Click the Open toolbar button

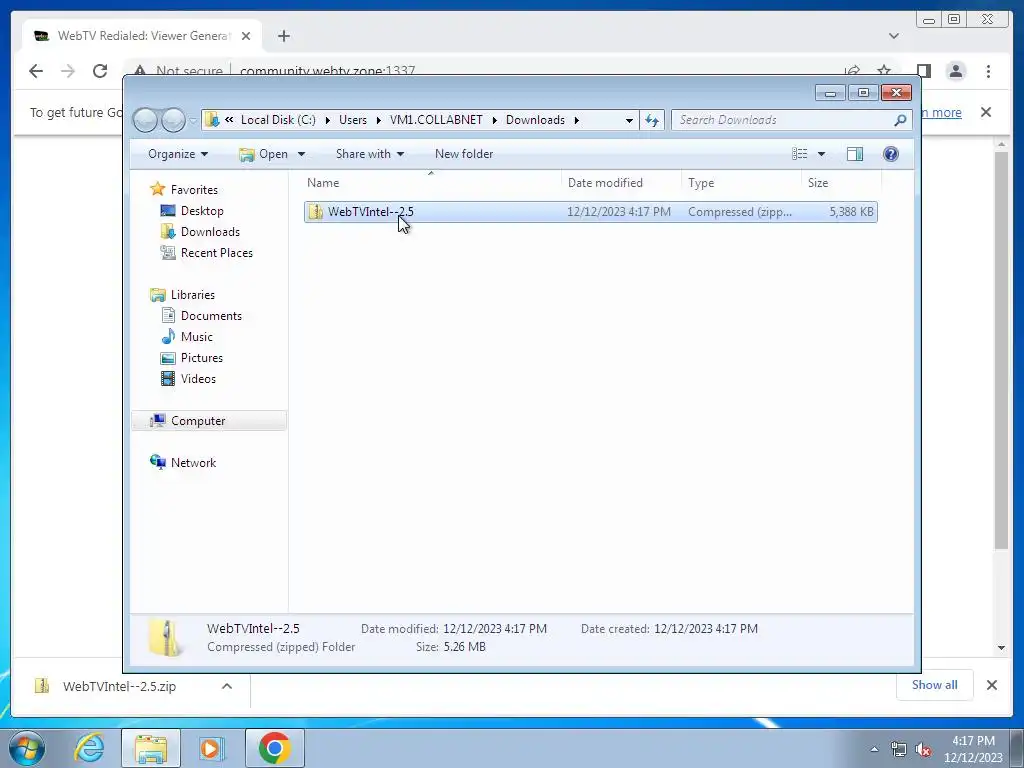coord(264,154)
